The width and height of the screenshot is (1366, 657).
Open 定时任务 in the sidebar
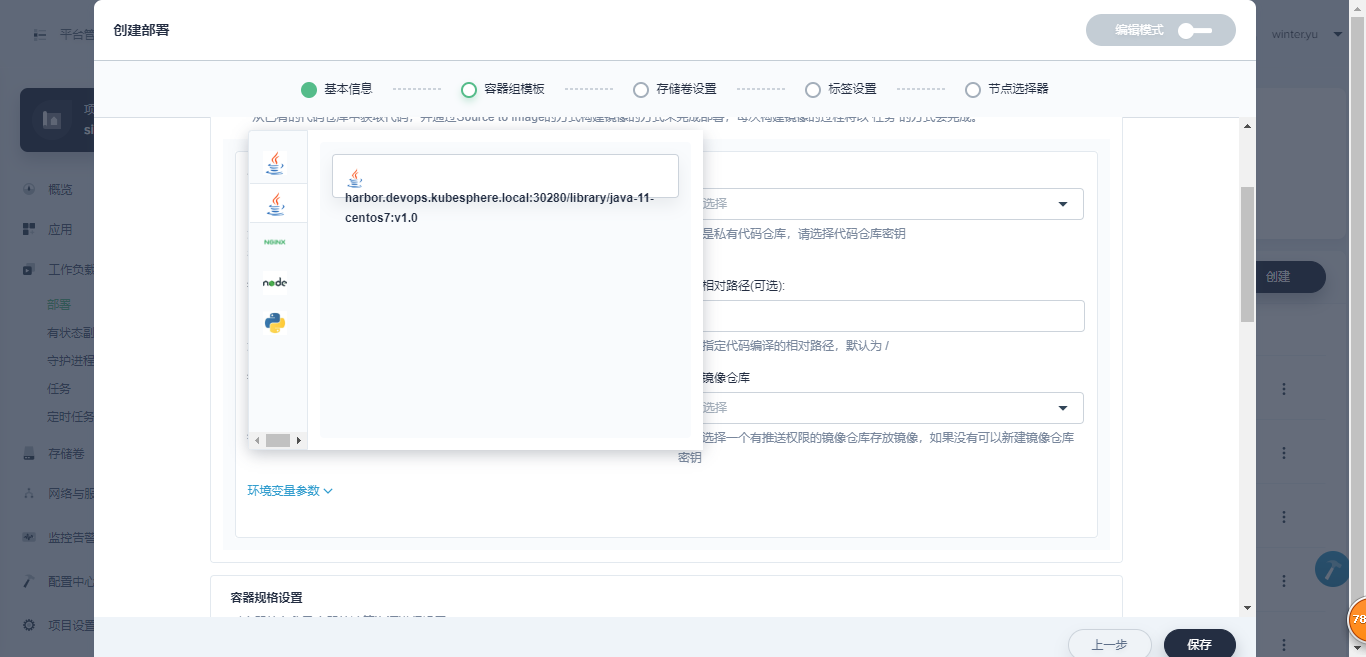(70, 417)
